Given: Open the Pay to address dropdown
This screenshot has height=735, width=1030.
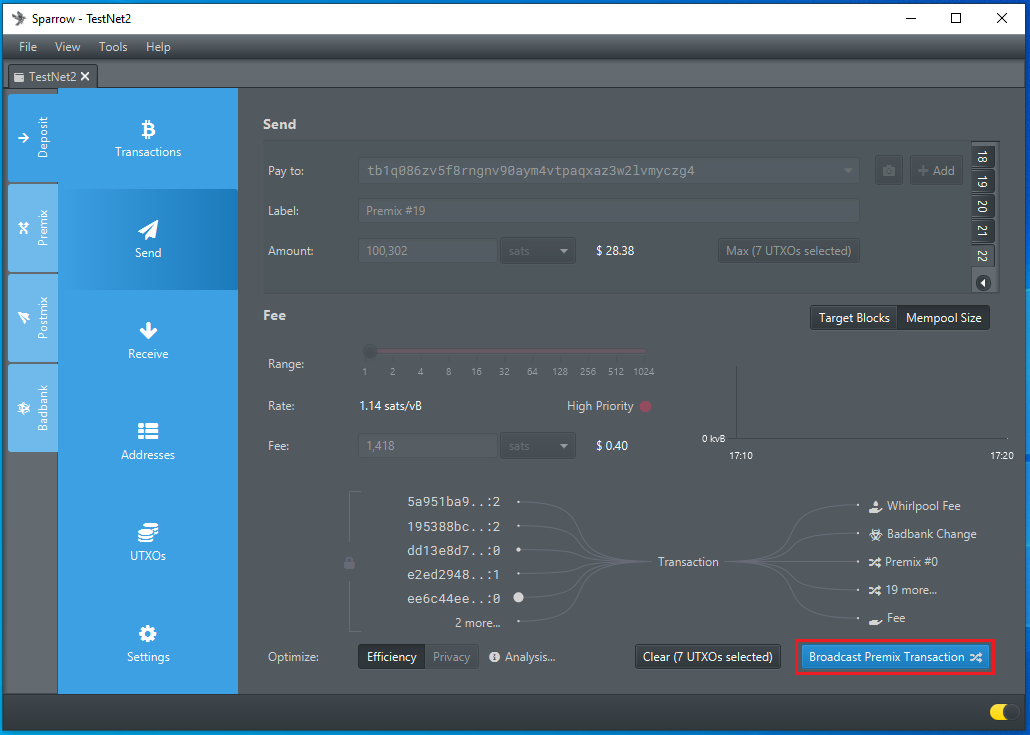Looking at the screenshot, I should 848,171.
